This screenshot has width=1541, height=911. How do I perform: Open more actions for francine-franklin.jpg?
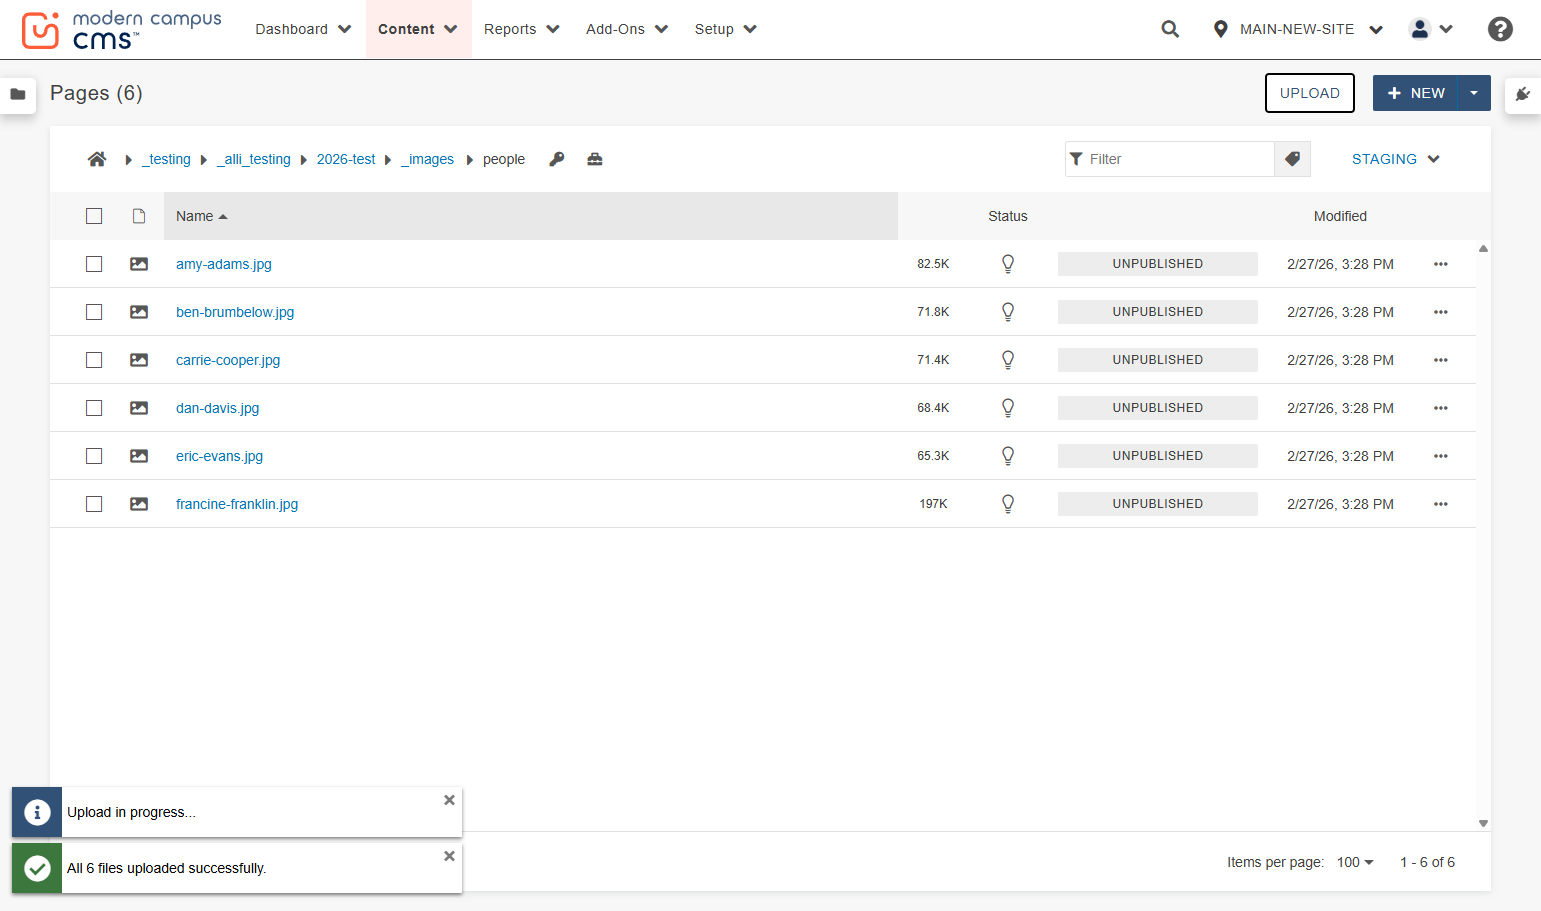1441,504
